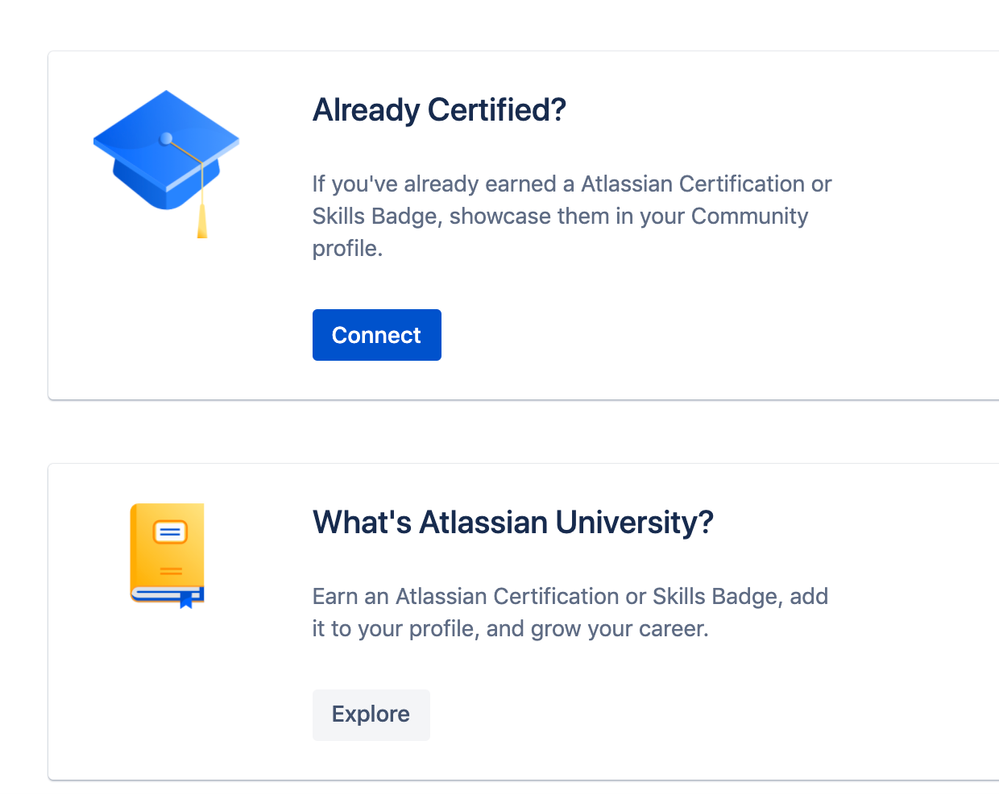
Task: Open Atlassian University via Explore button
Action: pos(371,714)
